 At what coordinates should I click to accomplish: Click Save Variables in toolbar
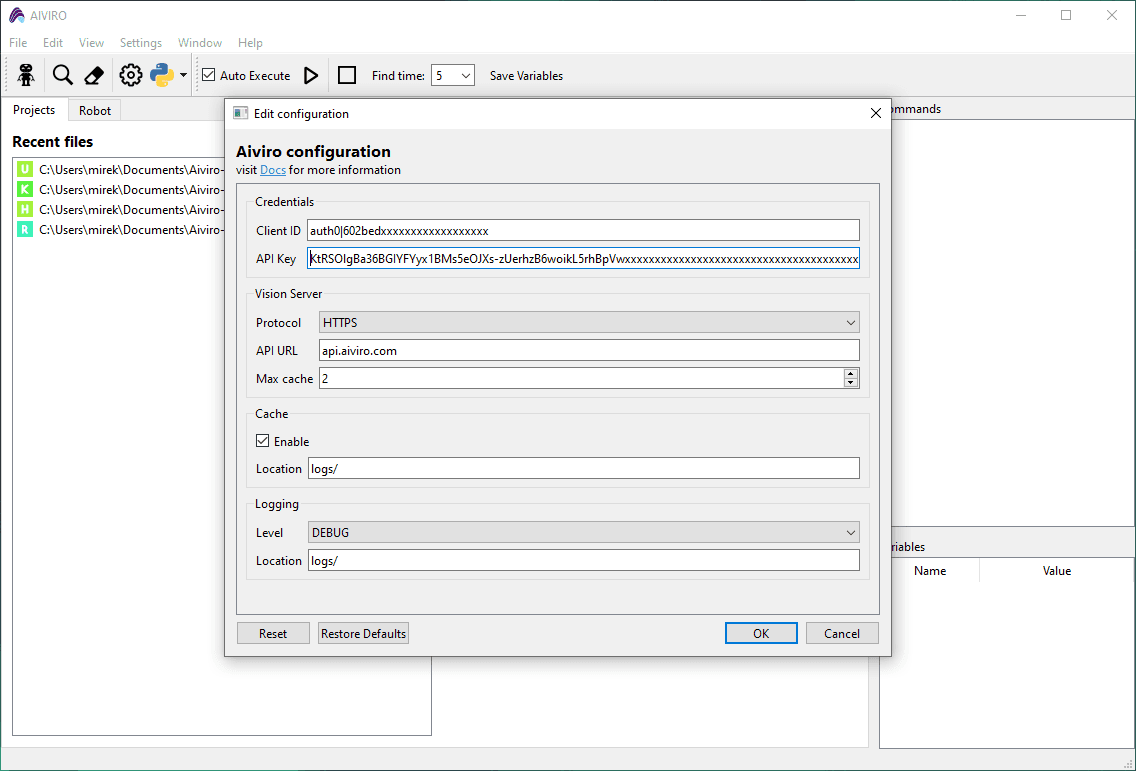tap(526, 75)
